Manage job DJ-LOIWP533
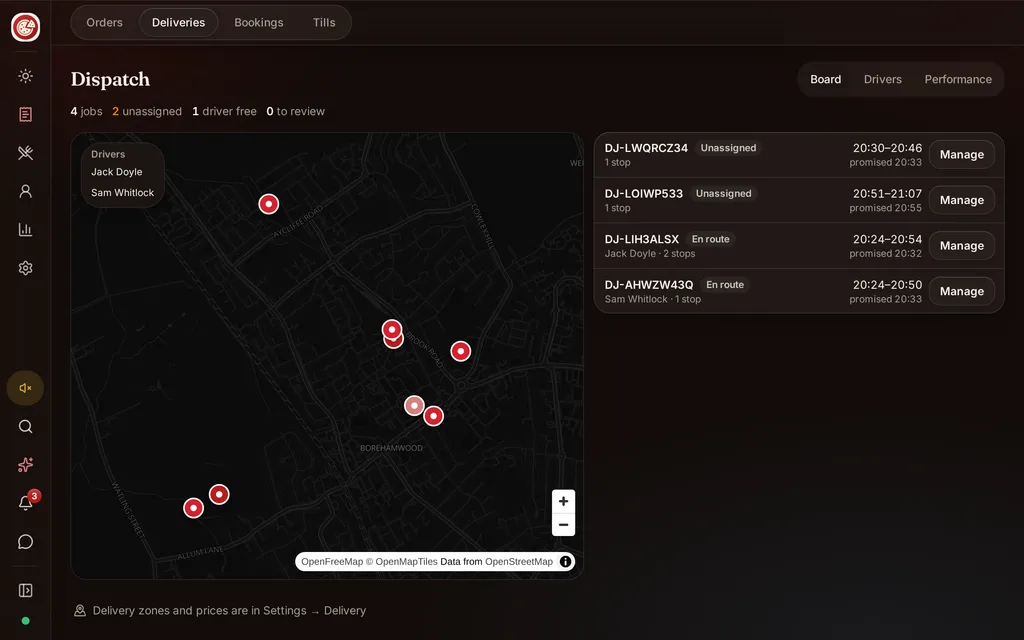 click(961, 200)
